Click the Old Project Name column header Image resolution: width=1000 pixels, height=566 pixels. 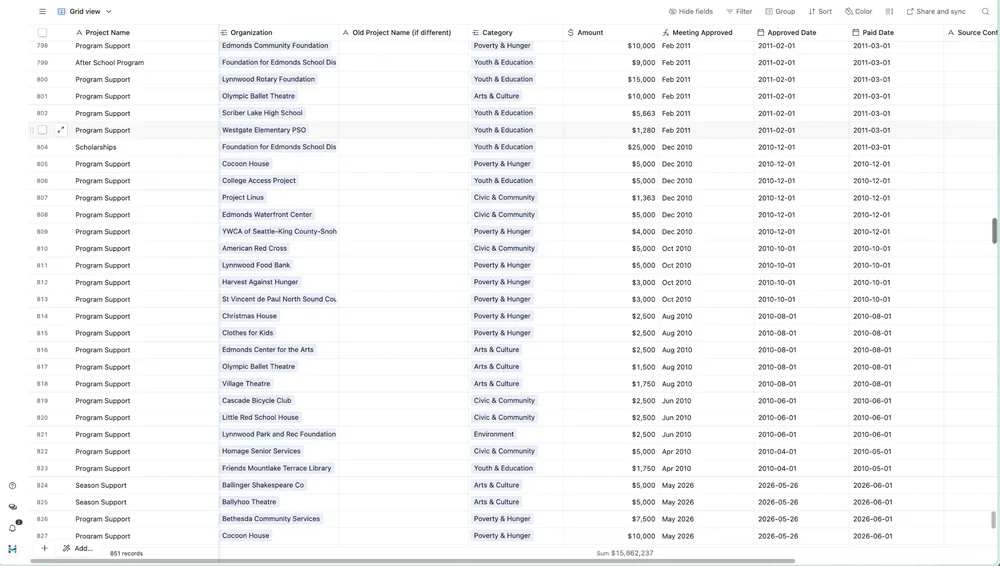tap(403, 33)
